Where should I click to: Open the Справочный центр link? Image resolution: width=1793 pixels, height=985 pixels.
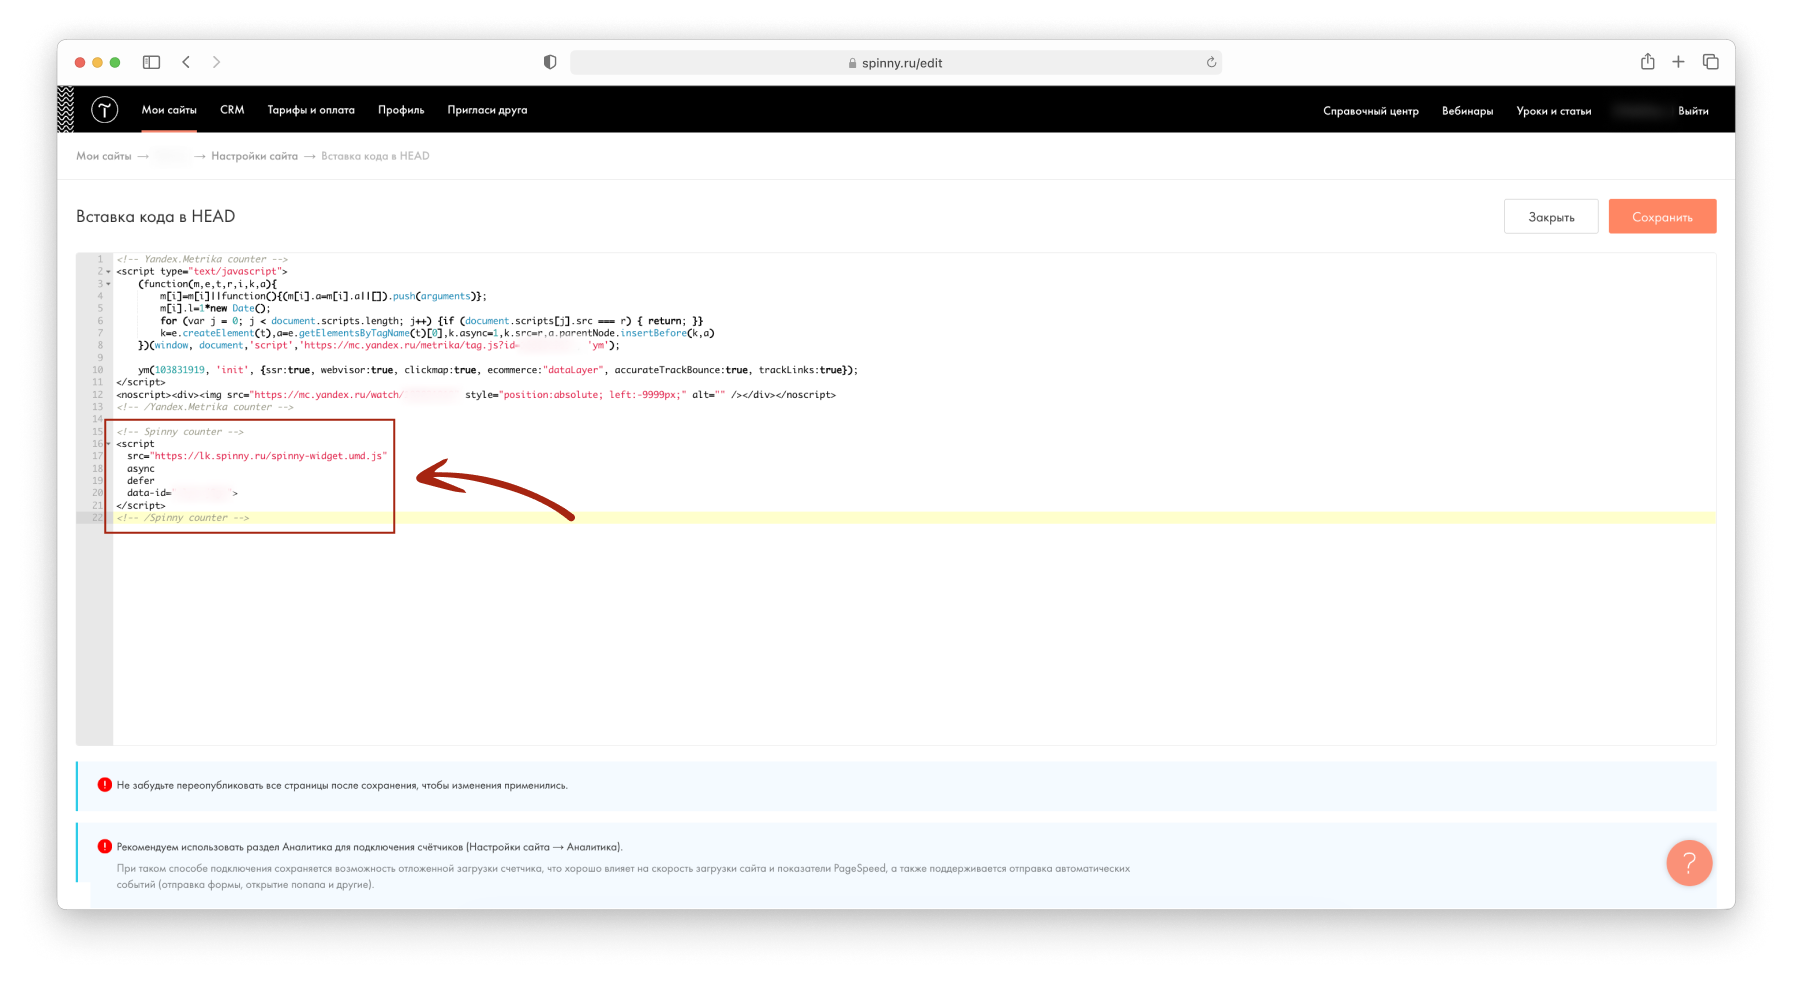click(1371, 111)
